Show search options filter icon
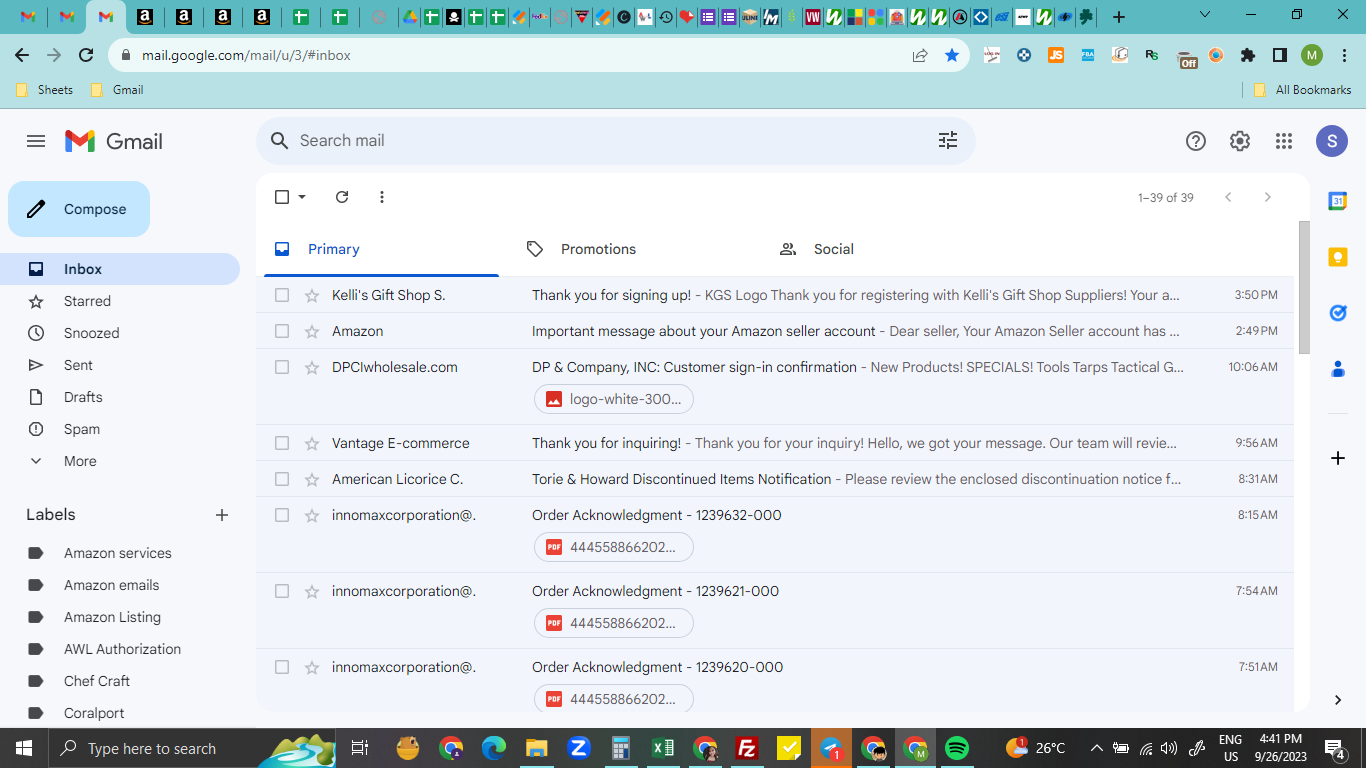The width and height of the screenshot is (1366, 768). click(948, 141)
